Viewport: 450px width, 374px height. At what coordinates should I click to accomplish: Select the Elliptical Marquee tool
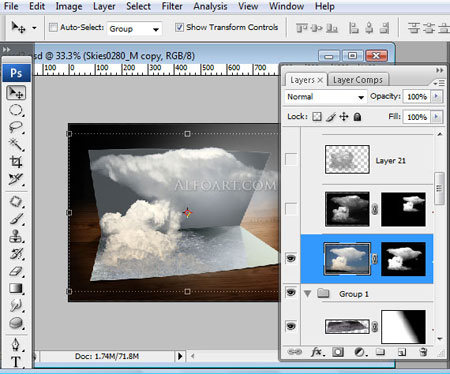point(16,110)
